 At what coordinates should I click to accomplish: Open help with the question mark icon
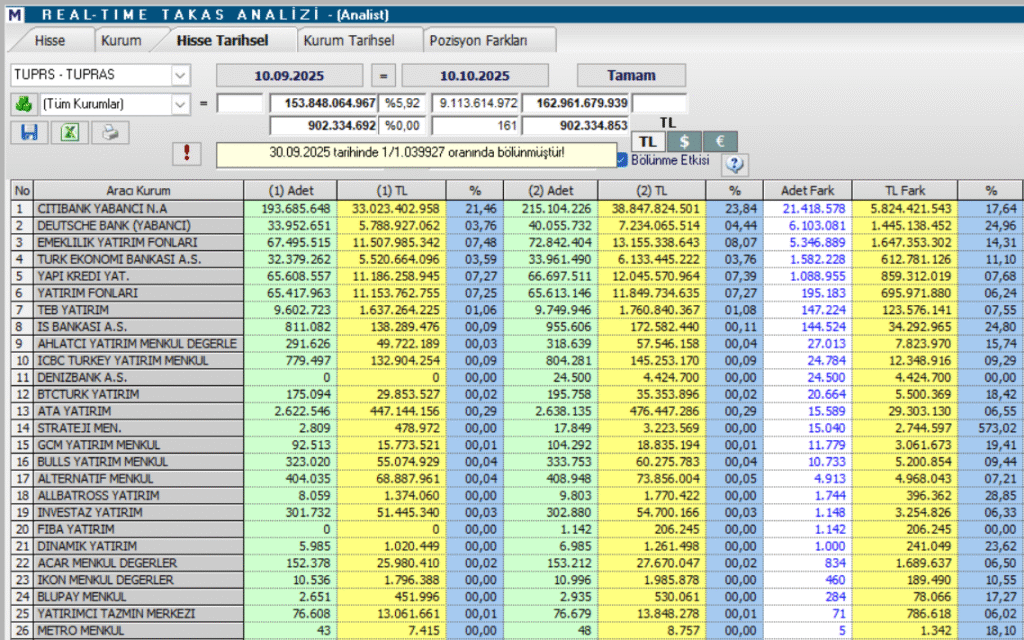735,164
